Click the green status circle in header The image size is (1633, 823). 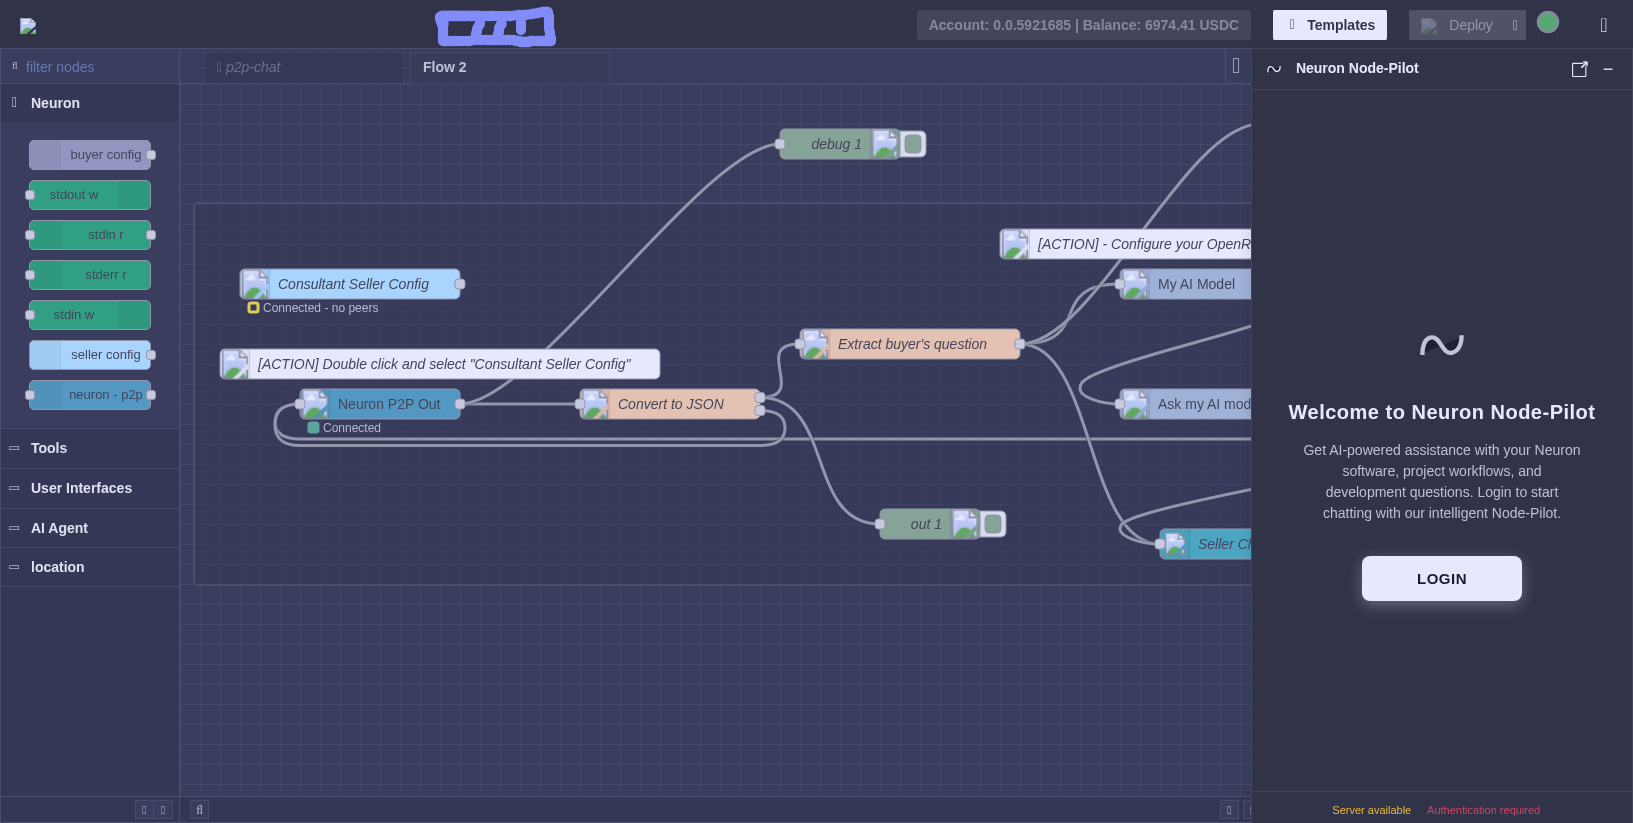(x=1547, y=22)
